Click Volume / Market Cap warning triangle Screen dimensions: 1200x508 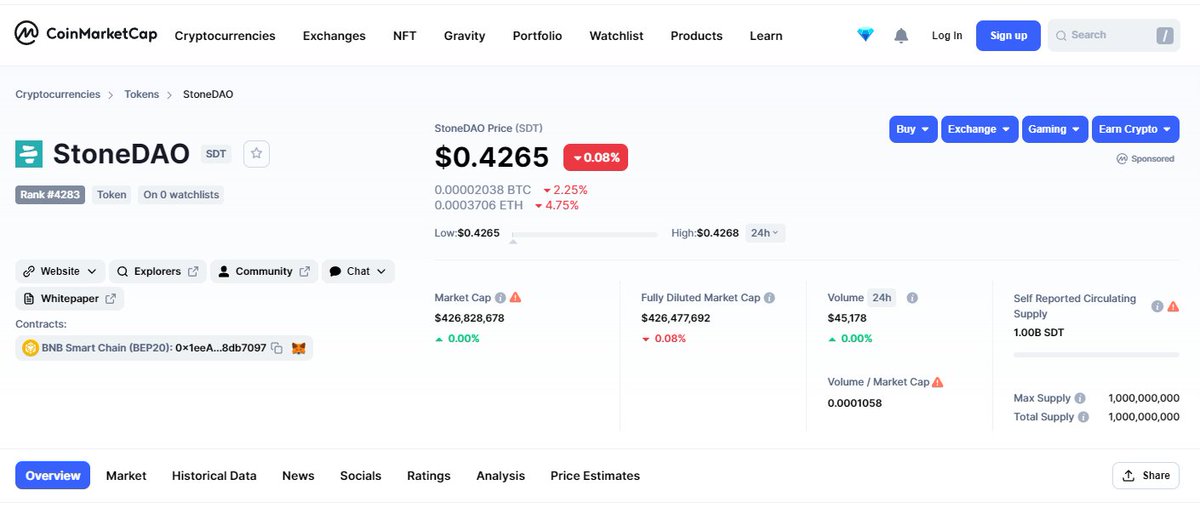tap(937, 382)
